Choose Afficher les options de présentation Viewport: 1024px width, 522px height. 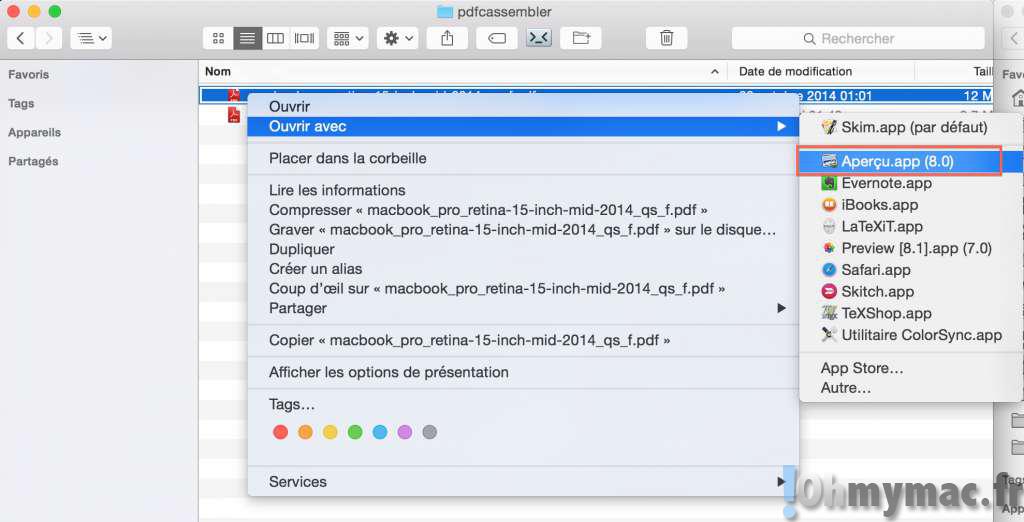[523, 372]
